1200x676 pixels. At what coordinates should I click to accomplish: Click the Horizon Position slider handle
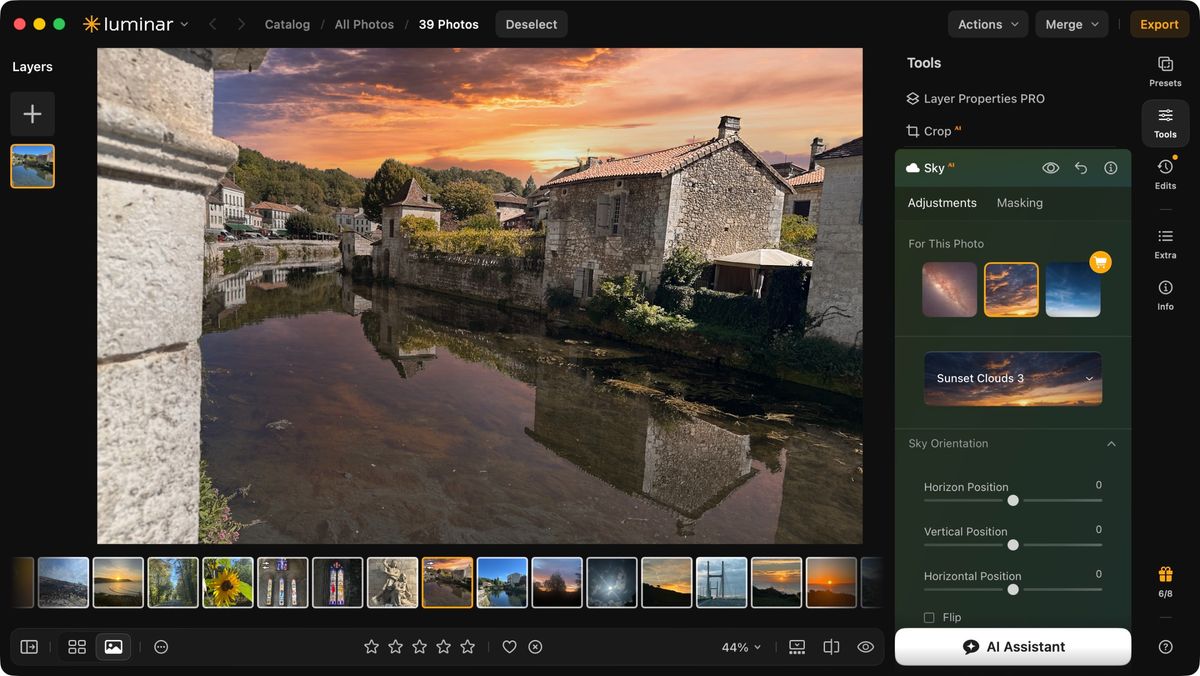click(x=1013, y=500)
